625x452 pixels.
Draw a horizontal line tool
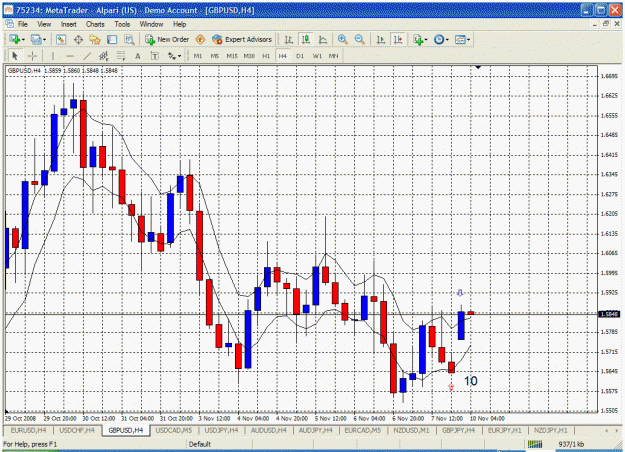click(x=70, y=56)
